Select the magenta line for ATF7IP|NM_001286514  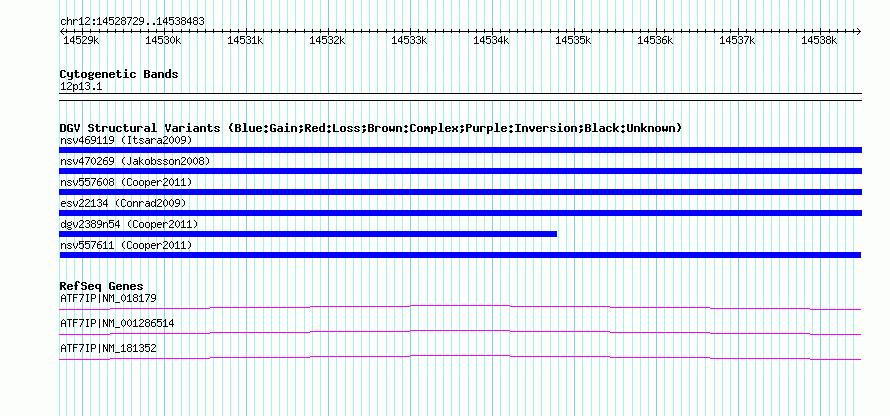pyautogui.click(x=460, y=333)
